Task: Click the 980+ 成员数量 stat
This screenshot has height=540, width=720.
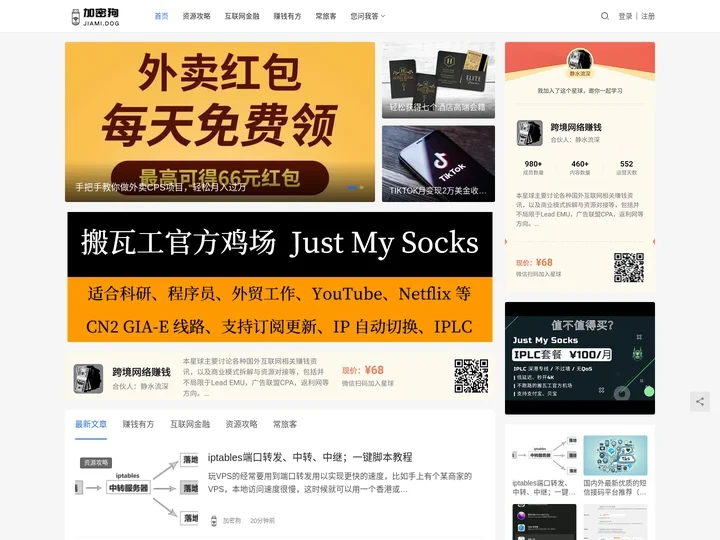Action: pos(533,168)
